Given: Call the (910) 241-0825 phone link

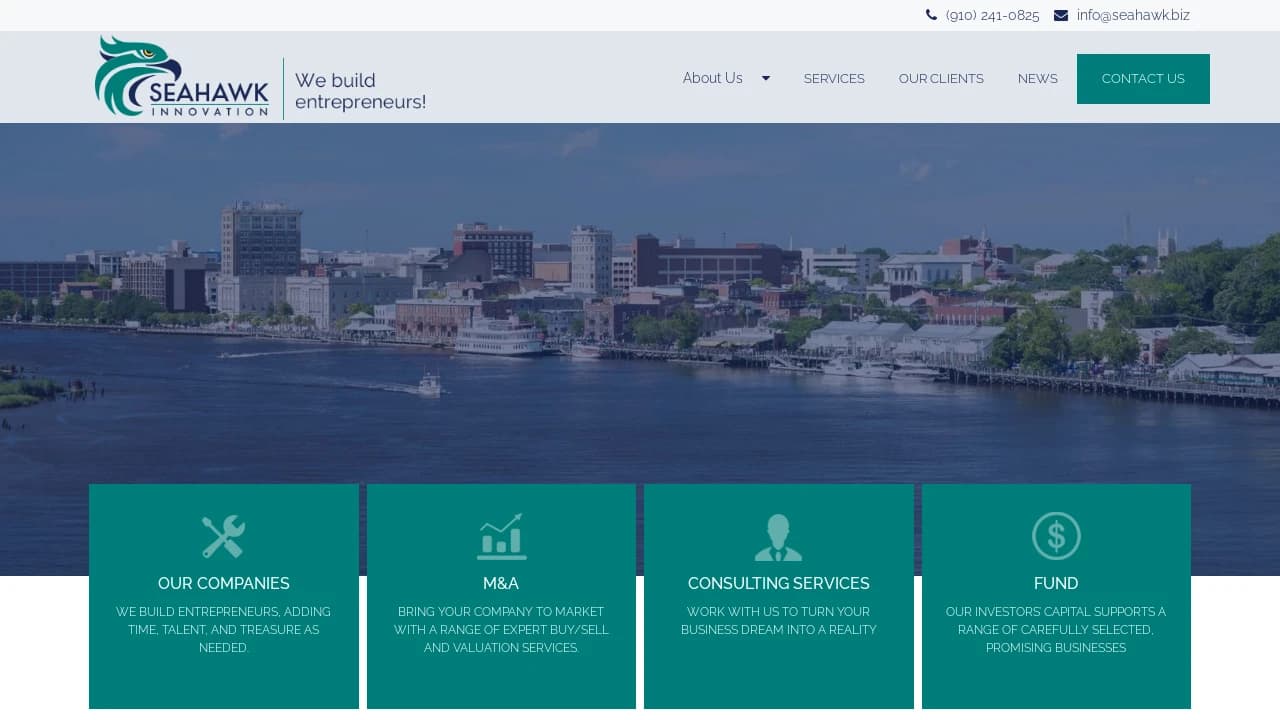Looking at the screenshot, I should click(992, 15).
